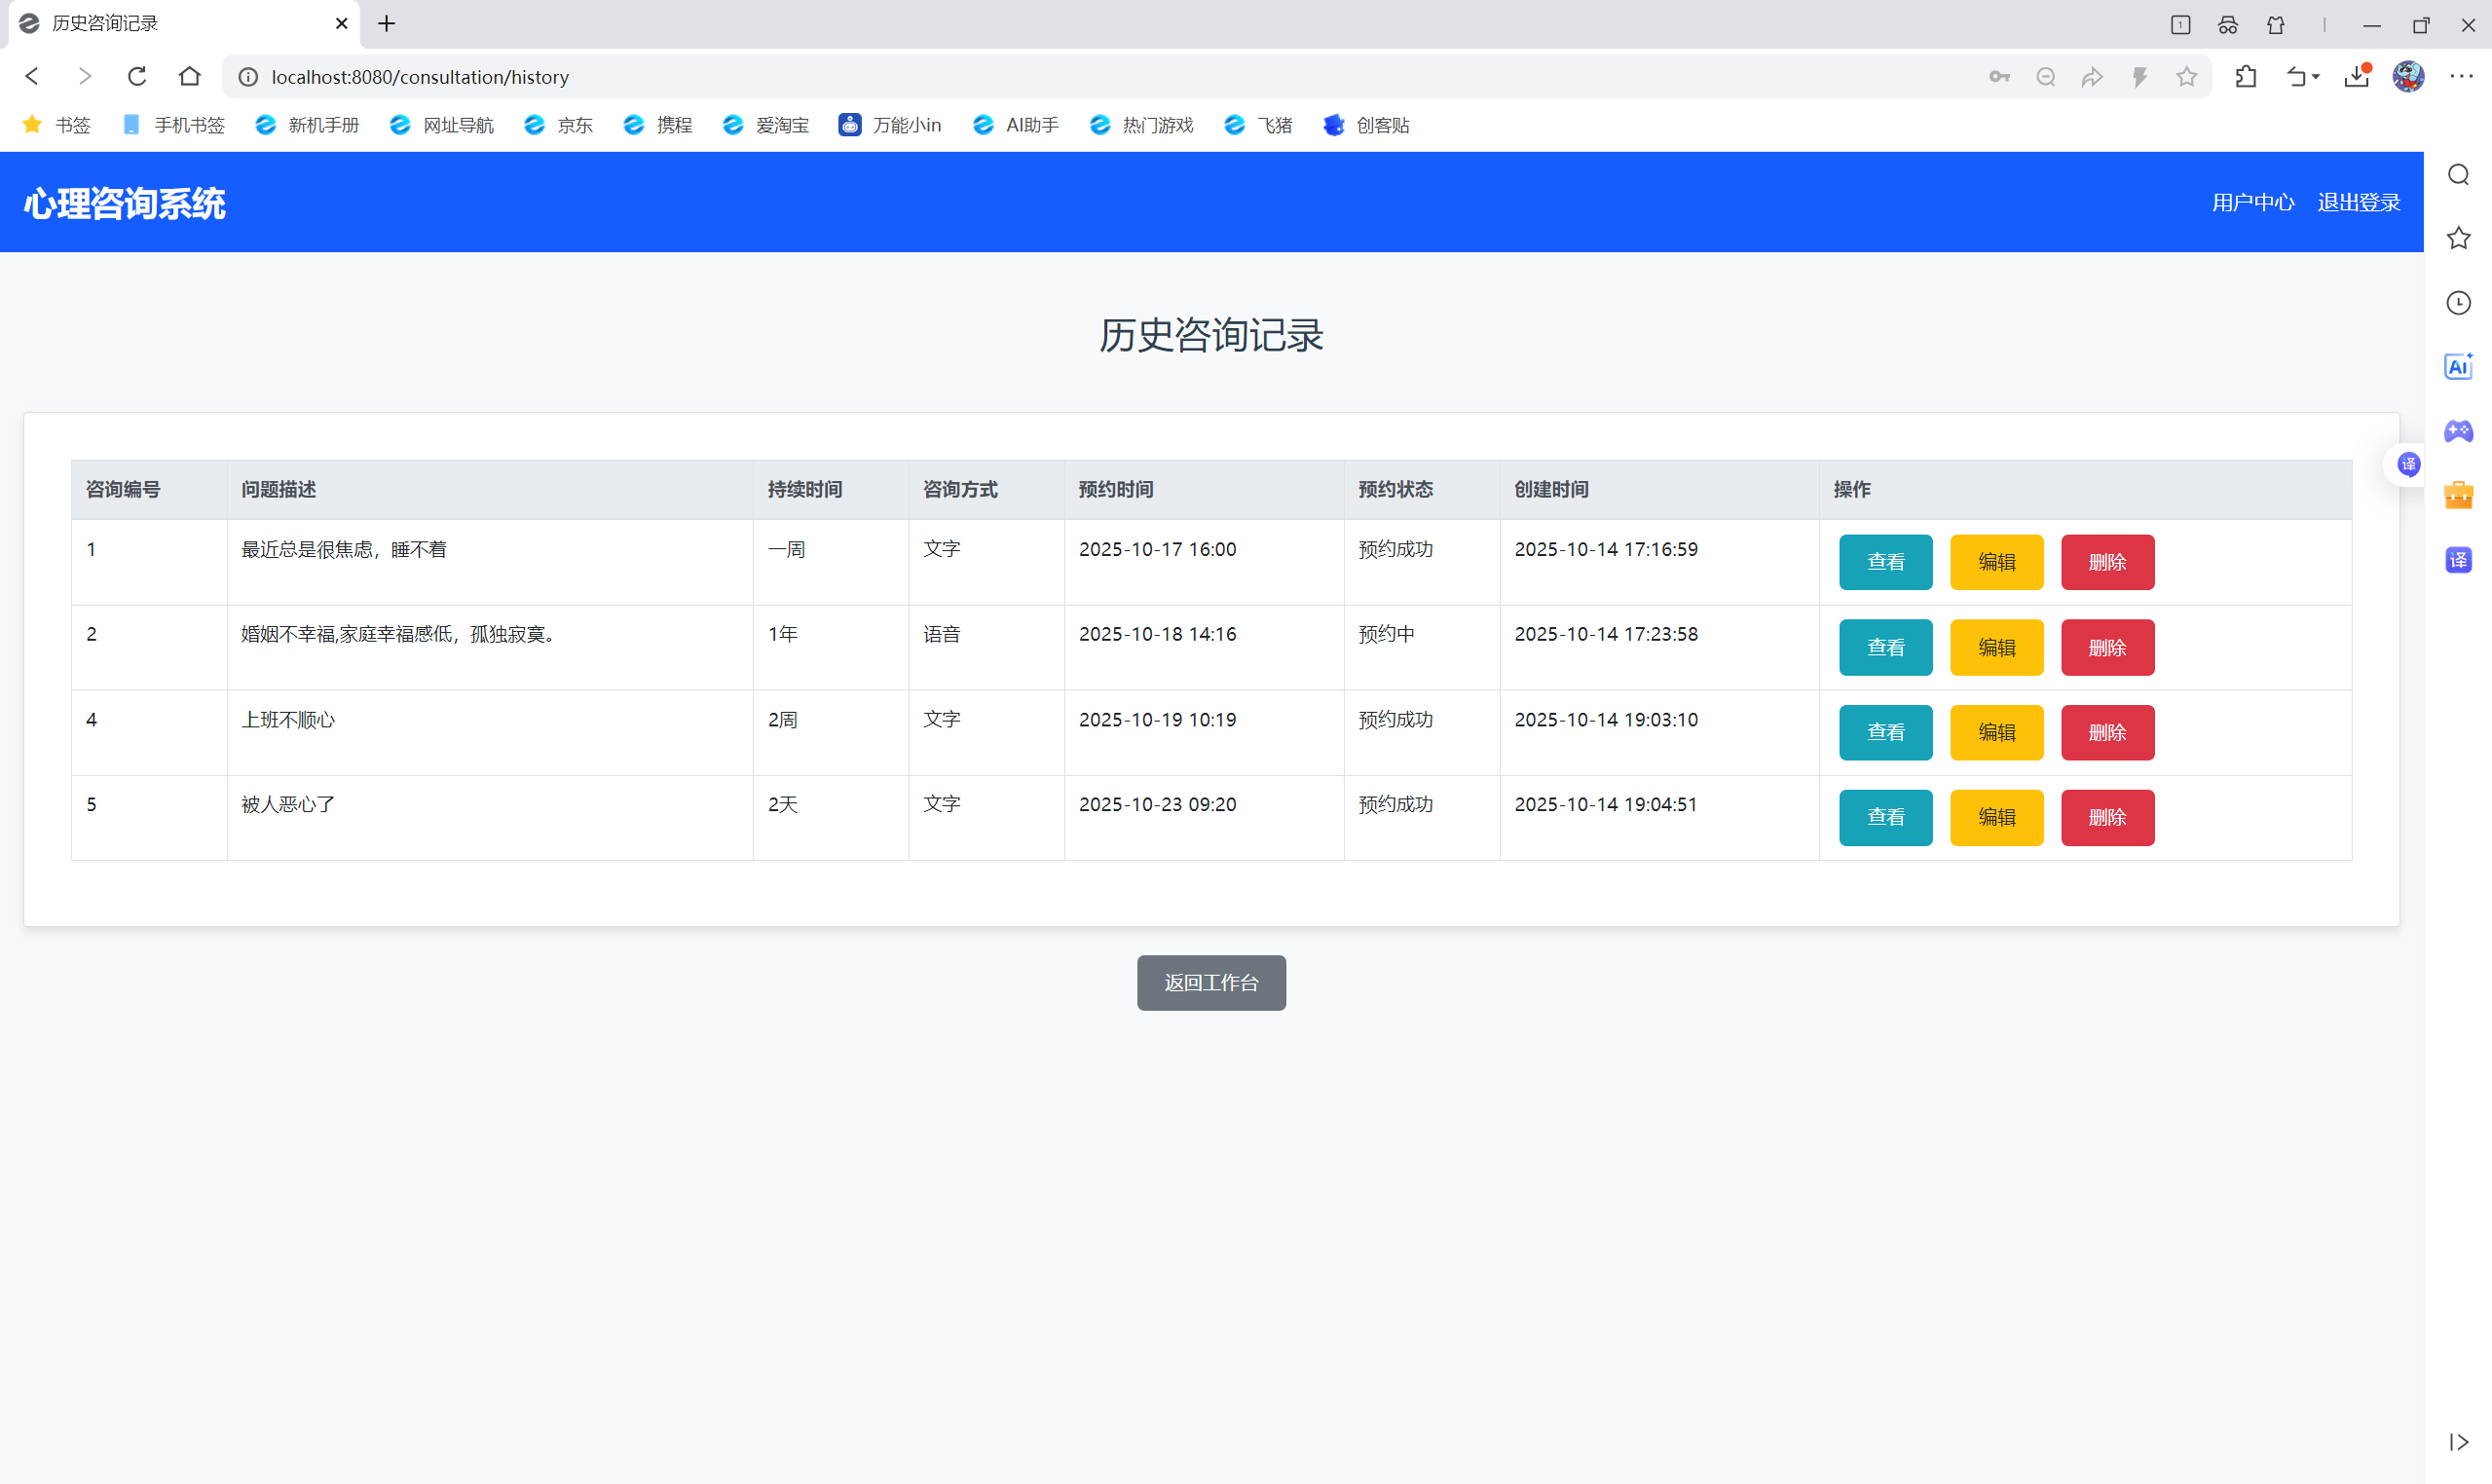Open the sidebar history clock icon
The width and height of the screenshot is (2492, 1484).
coord(2458,303)
